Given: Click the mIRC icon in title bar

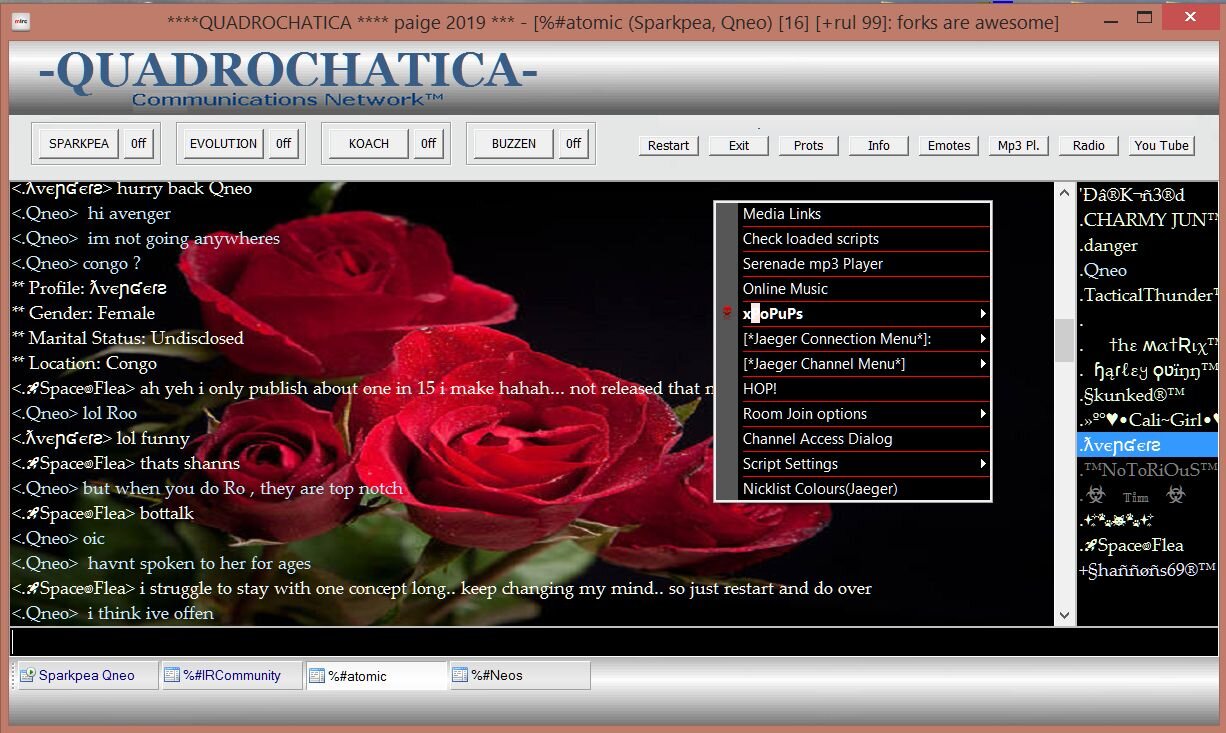Looking at the screenshot, I should click(20, 22).
